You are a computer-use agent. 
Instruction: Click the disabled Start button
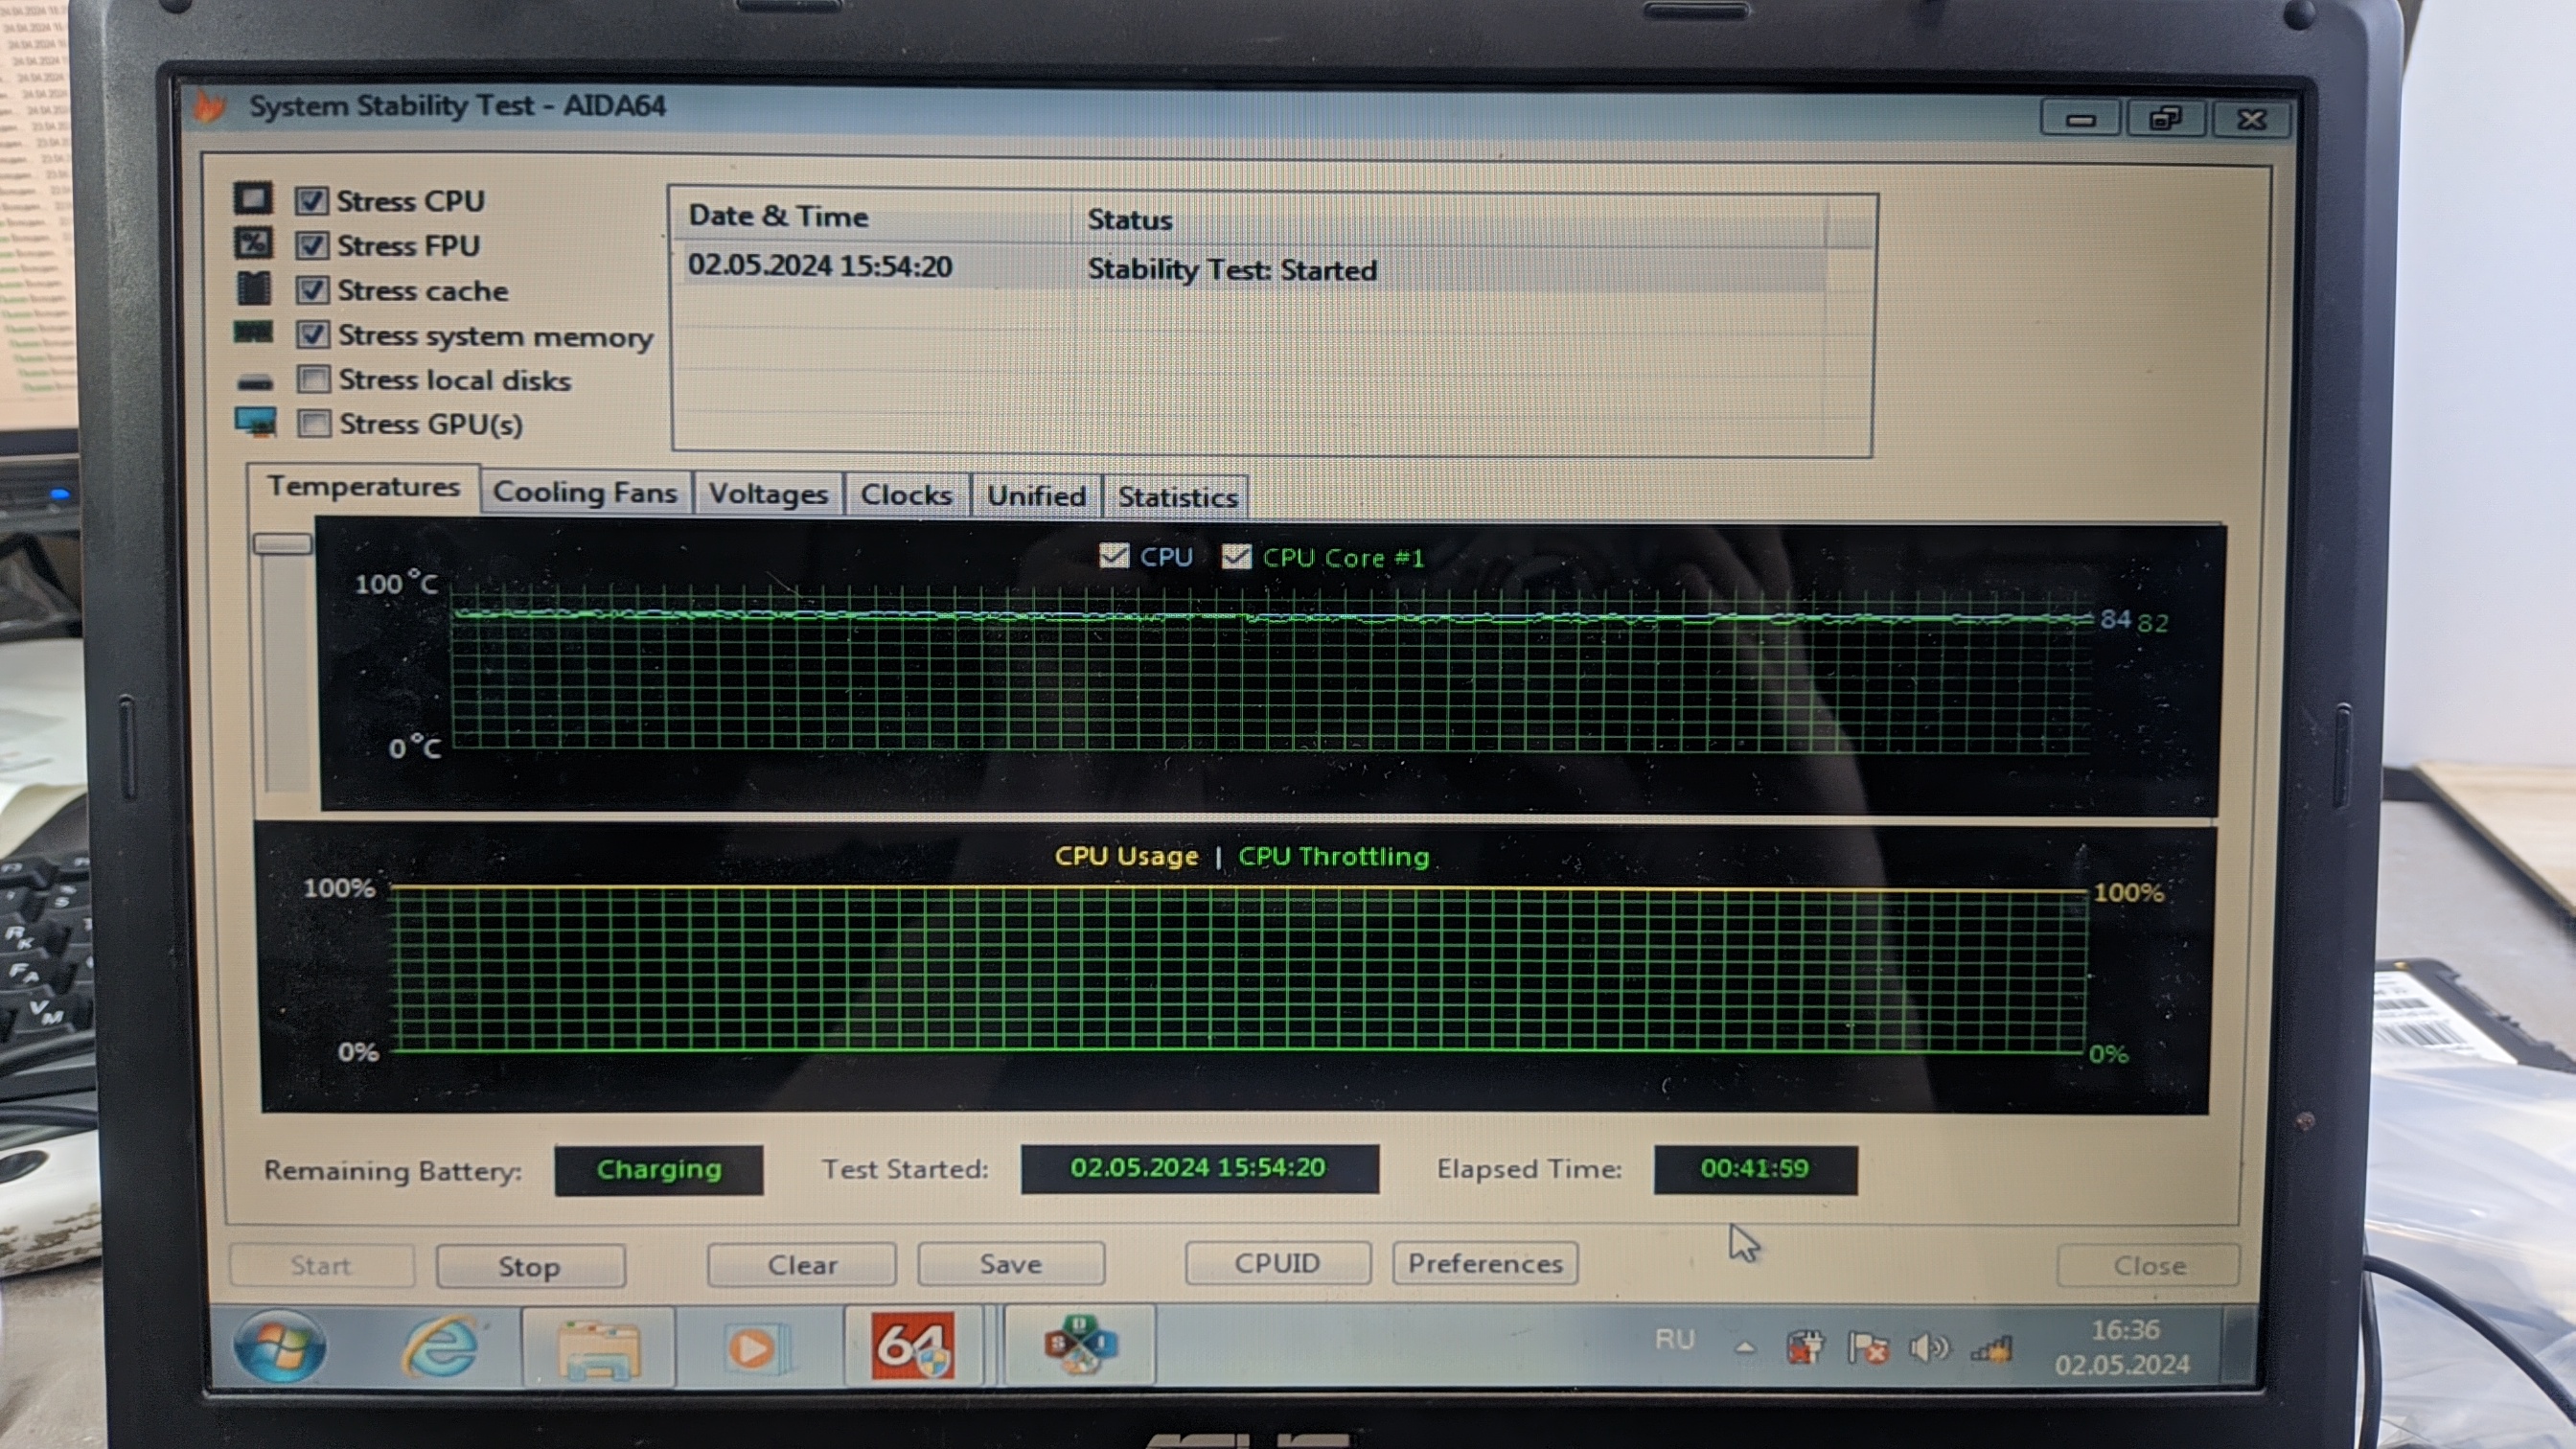coord(321,1266)
